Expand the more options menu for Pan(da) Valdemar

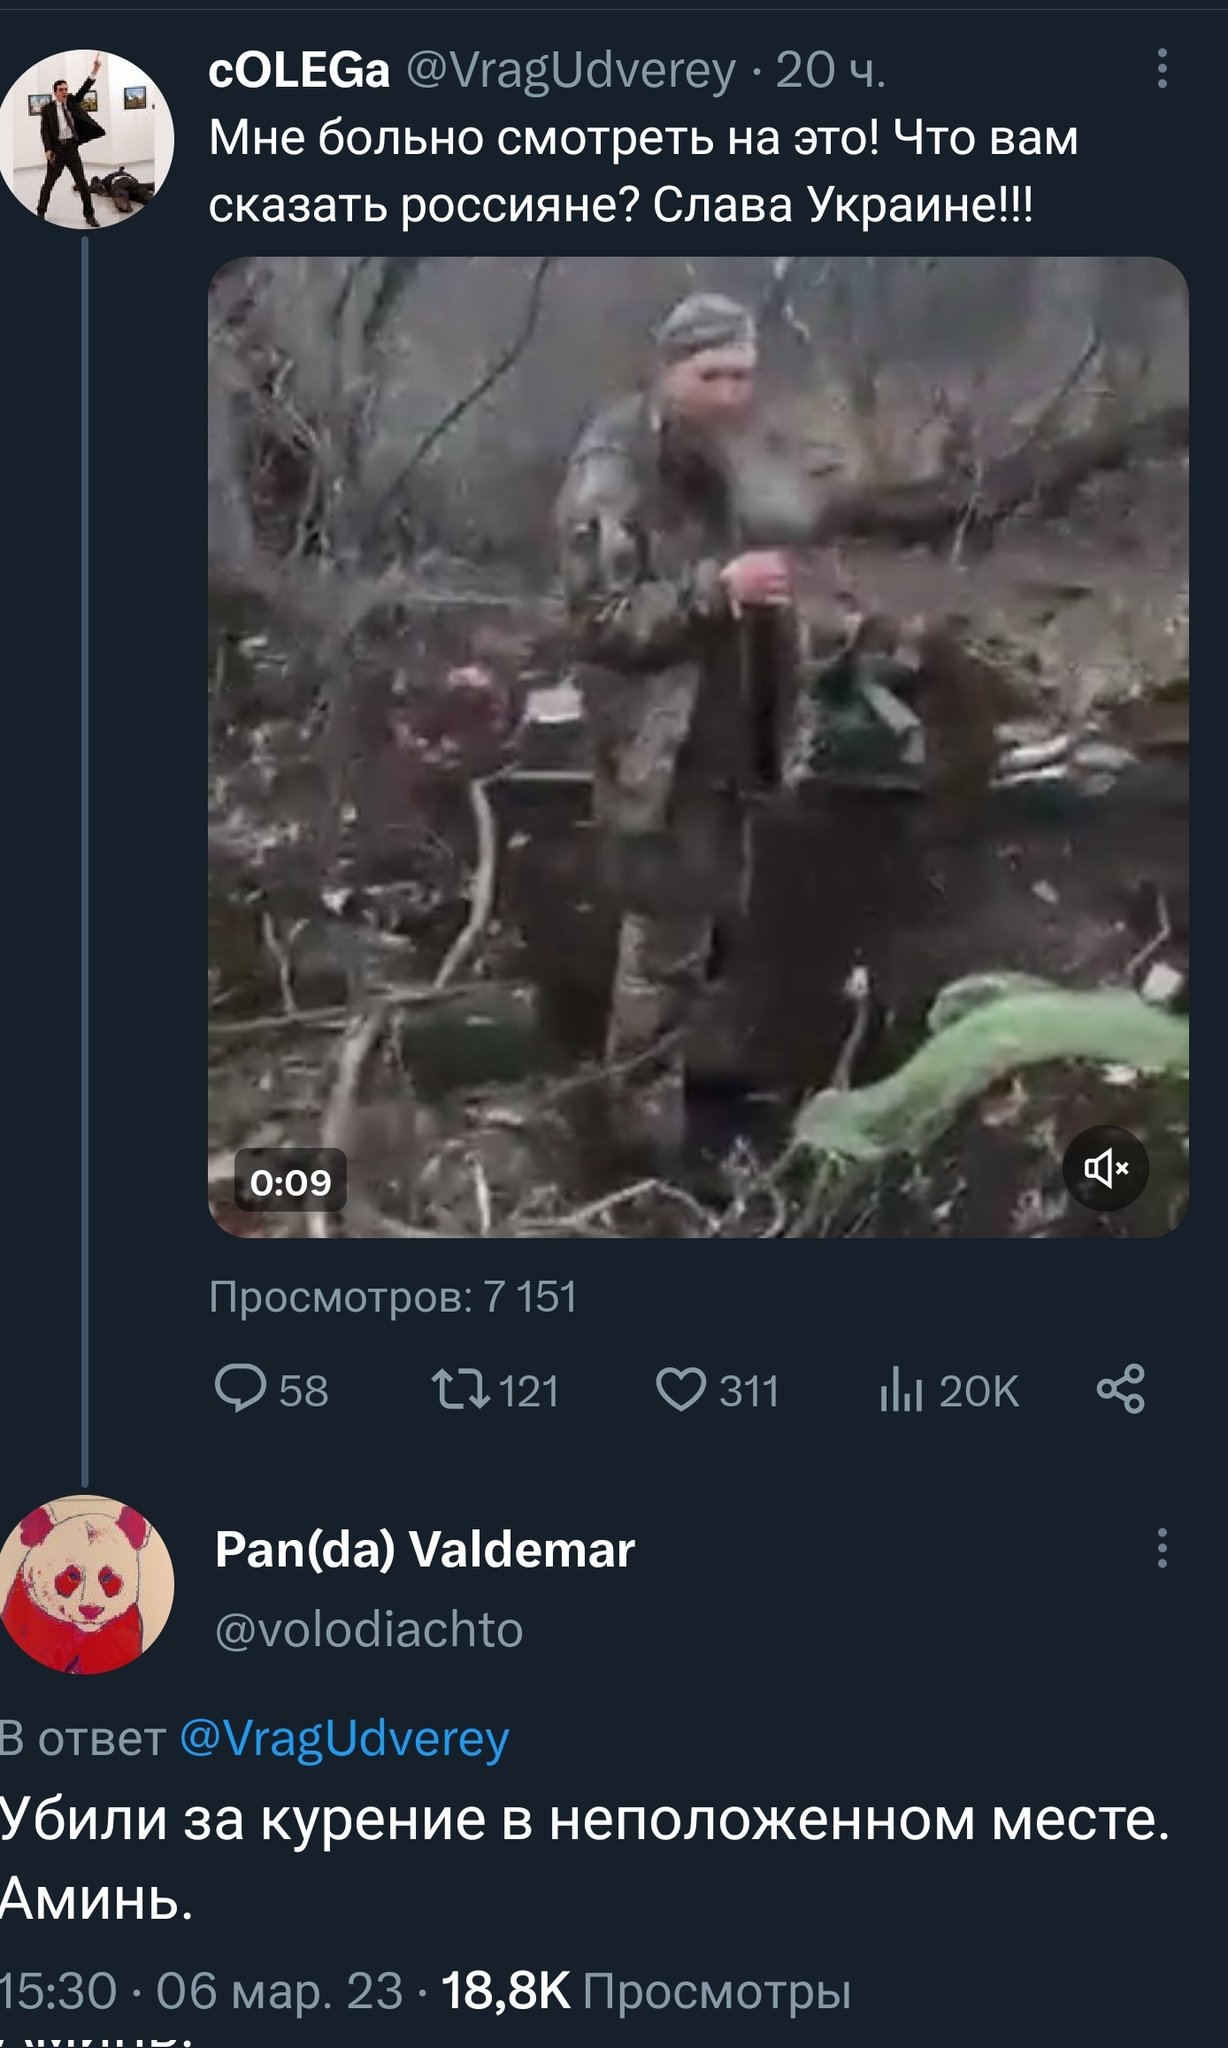tap(1161, 1547)
